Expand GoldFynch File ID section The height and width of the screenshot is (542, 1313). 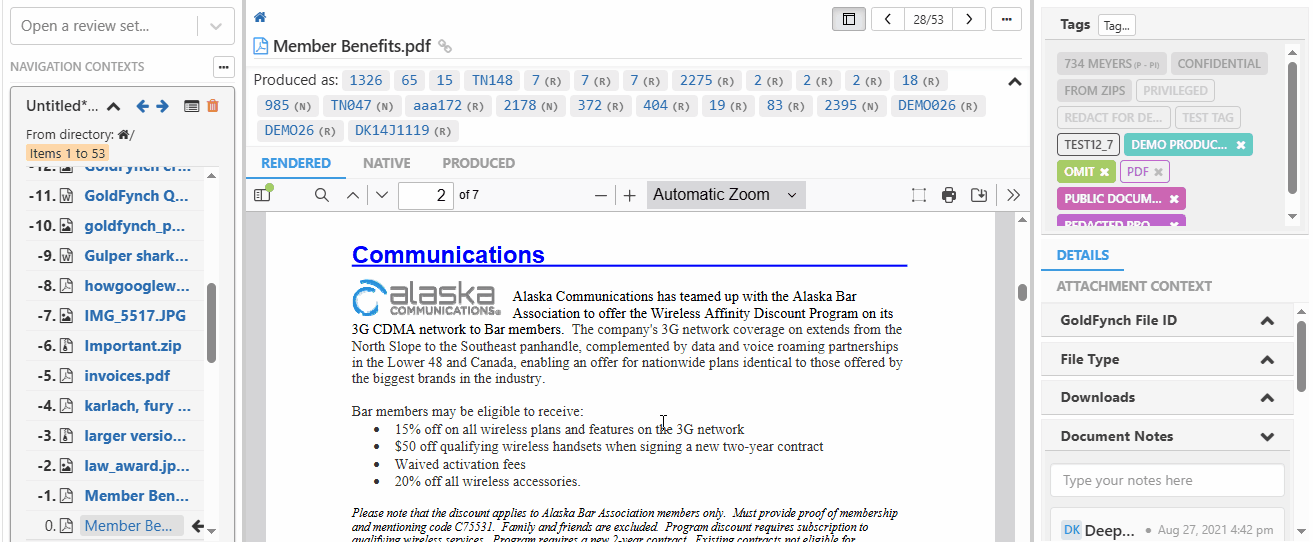1267,321
